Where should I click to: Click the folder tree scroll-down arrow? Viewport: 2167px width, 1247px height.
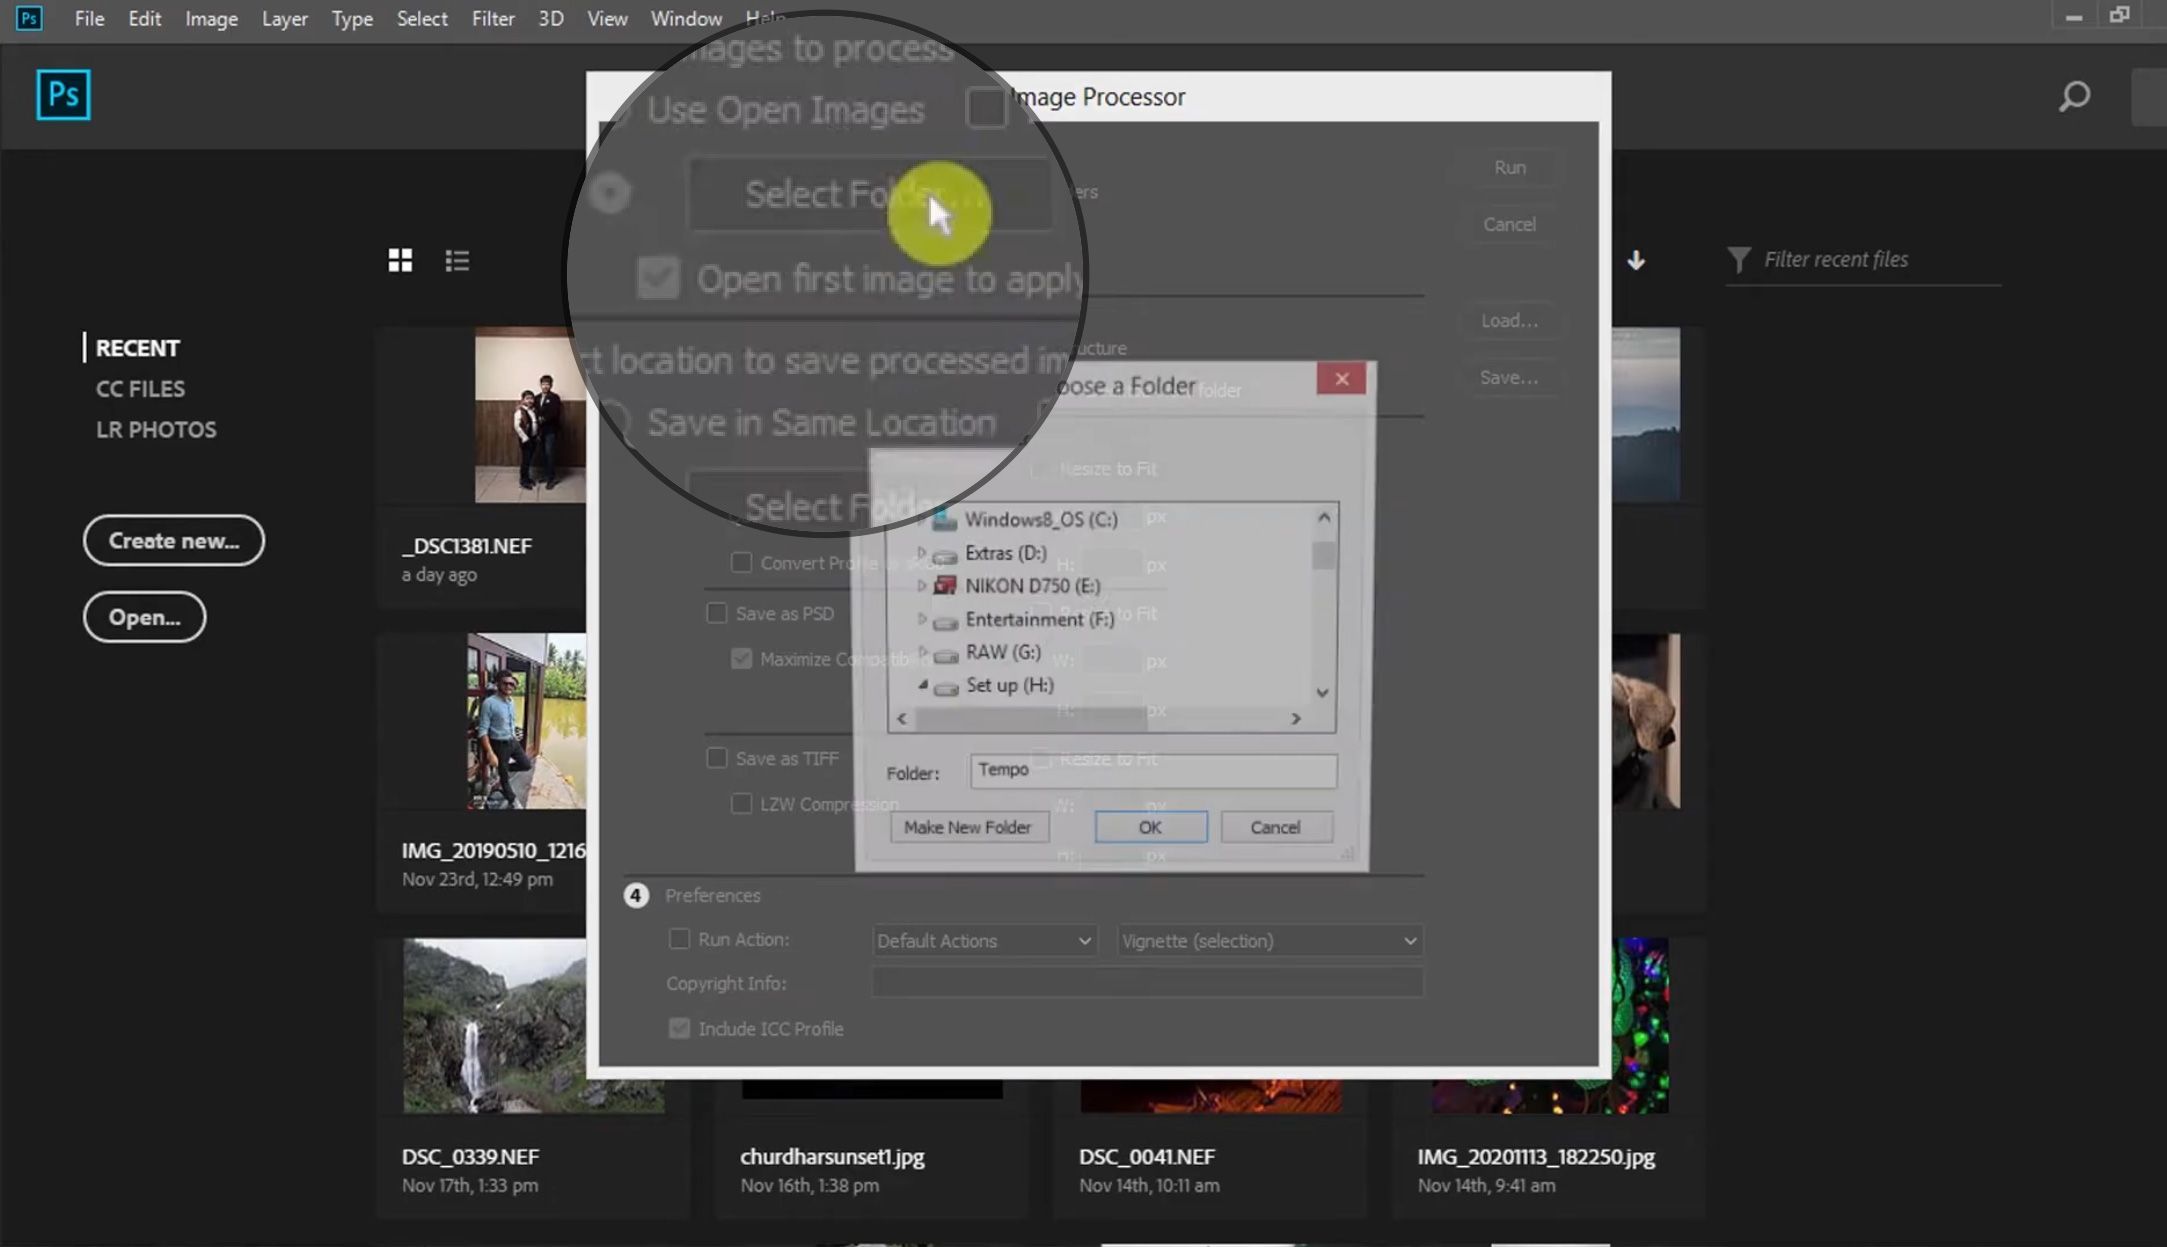1323,692
